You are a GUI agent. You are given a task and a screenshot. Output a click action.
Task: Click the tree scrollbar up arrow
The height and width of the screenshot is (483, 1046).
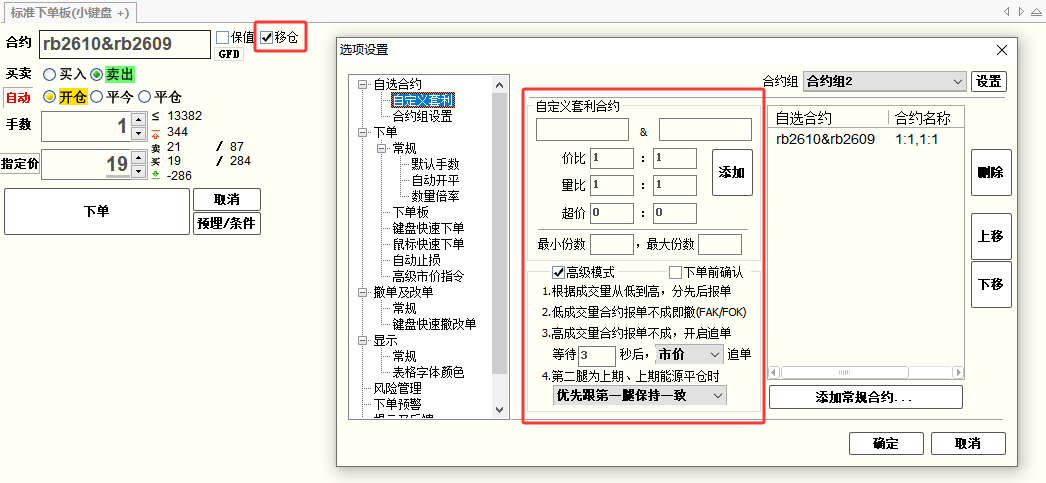point(500,83)
